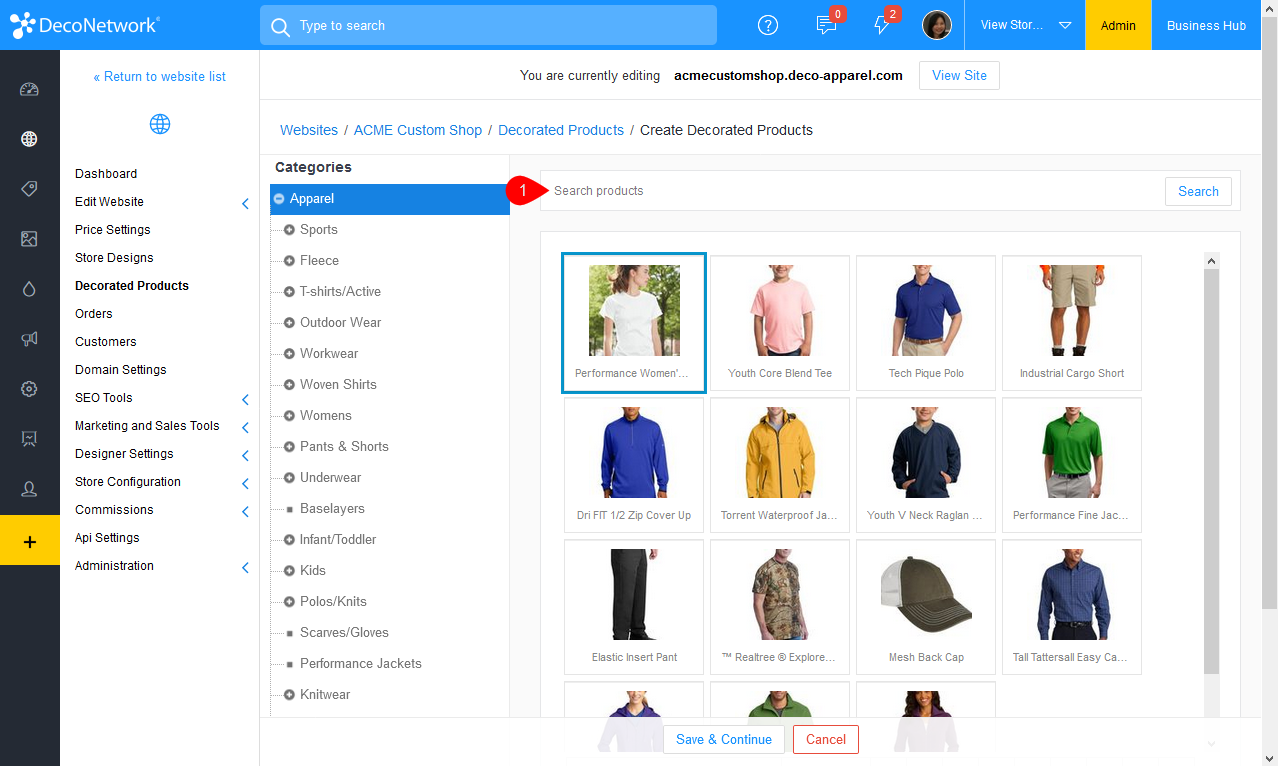Click the yellow plus icon in sidebar
Screen dimensions: 1278x766
[x=29, y=540]
